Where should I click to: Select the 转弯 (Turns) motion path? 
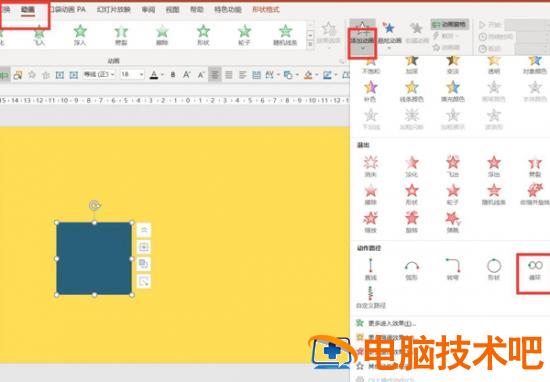(453, 269)
